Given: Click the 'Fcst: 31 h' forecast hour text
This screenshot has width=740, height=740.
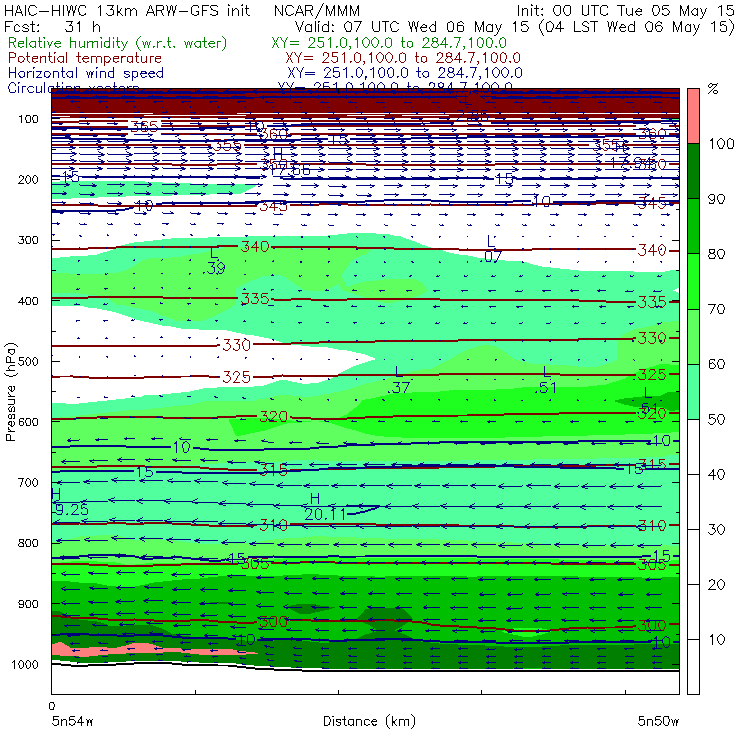Looking at the screenshot, I should 52,26.
